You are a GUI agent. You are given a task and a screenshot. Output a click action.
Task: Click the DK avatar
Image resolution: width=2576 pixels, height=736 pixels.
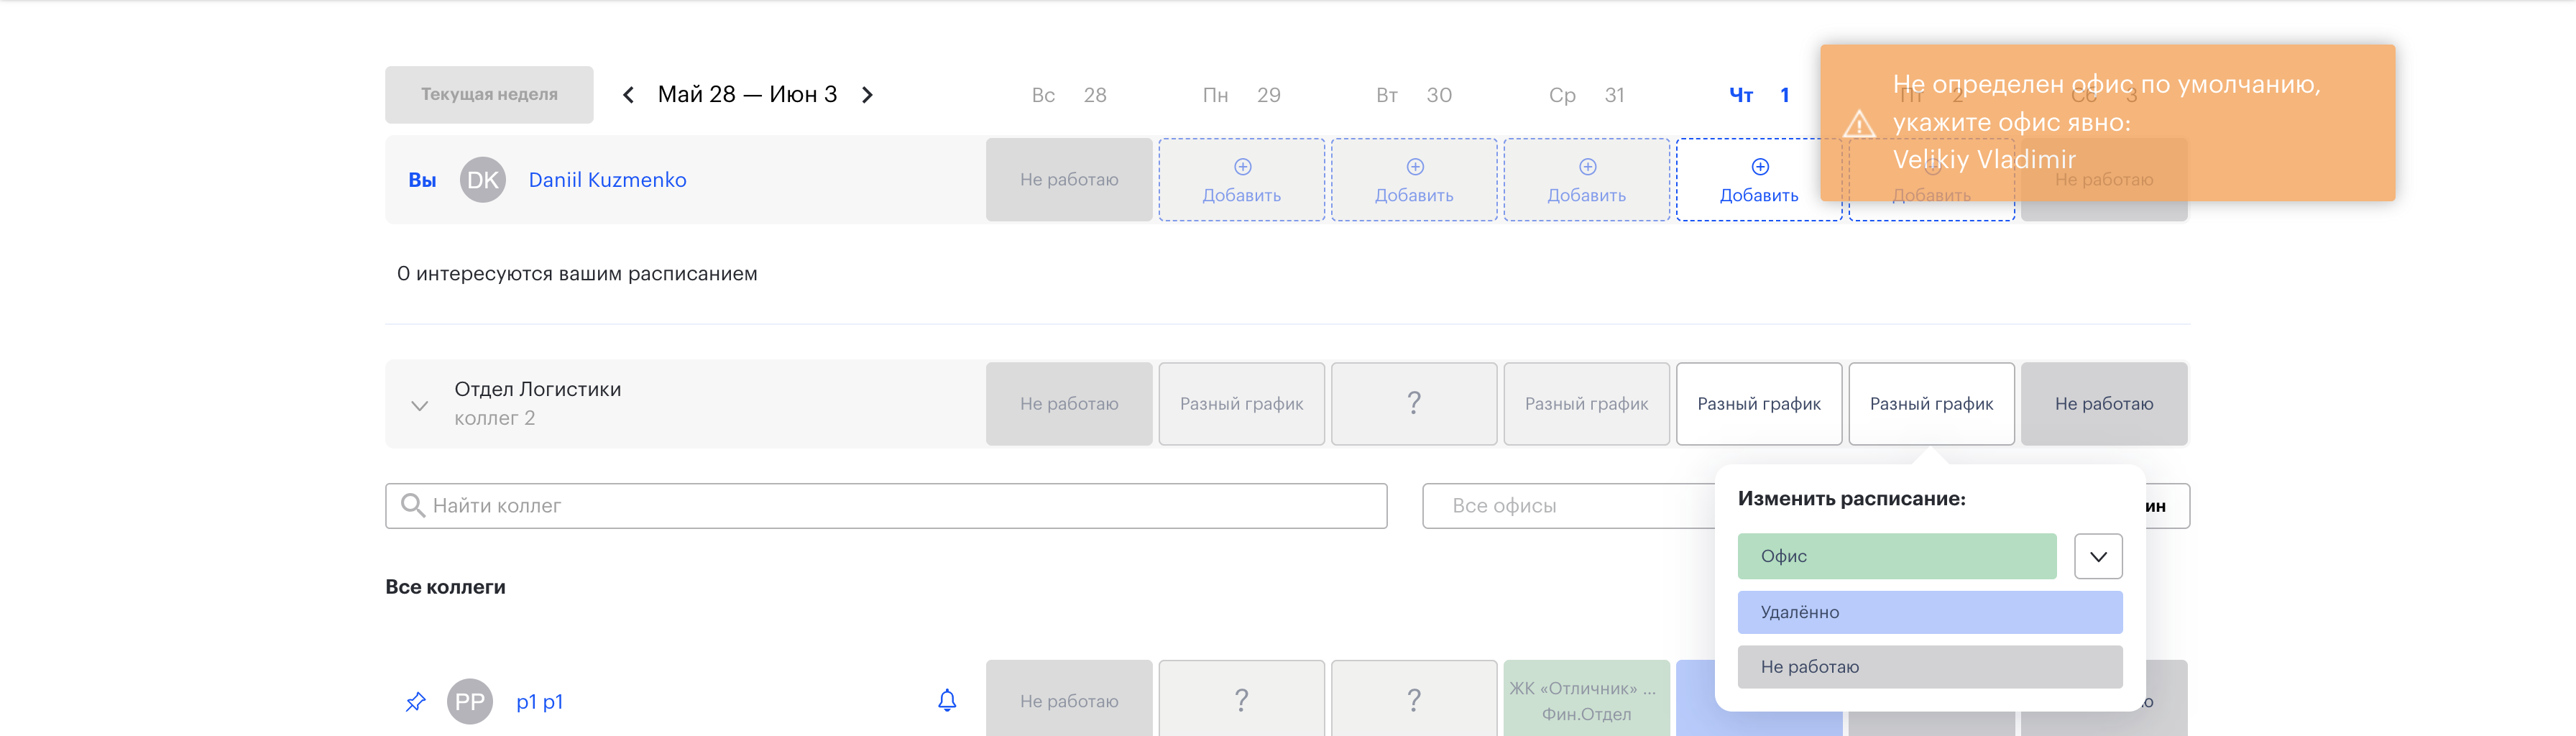tap(482, 180)
